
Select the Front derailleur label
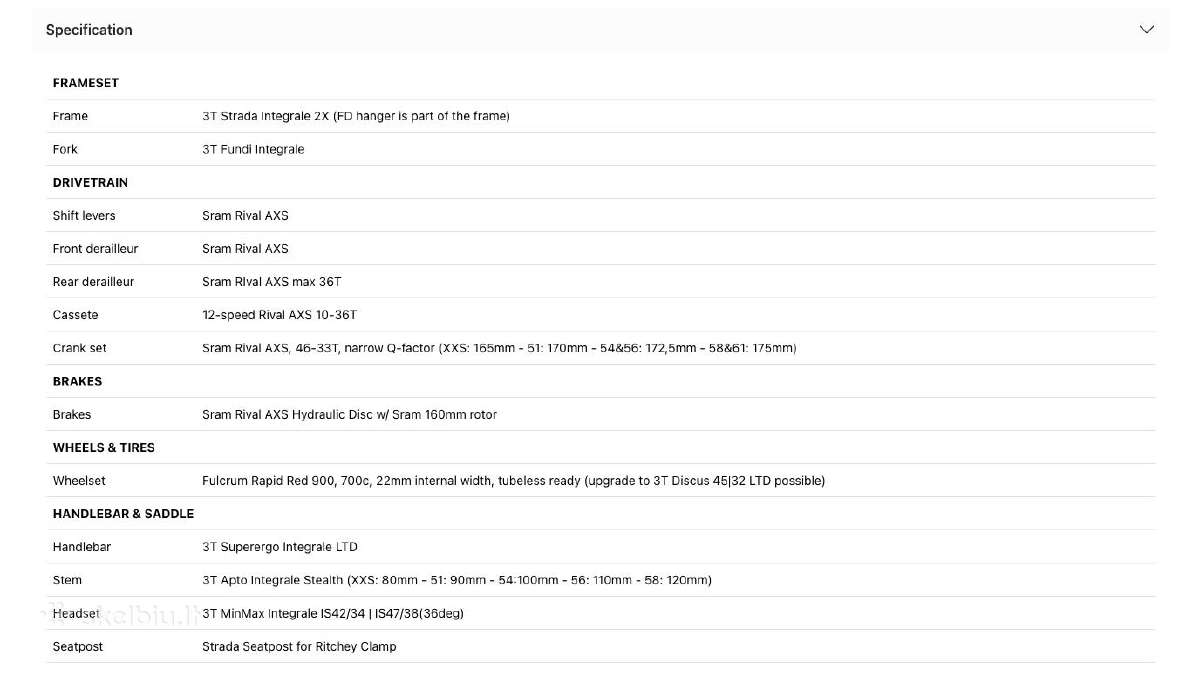95,249
